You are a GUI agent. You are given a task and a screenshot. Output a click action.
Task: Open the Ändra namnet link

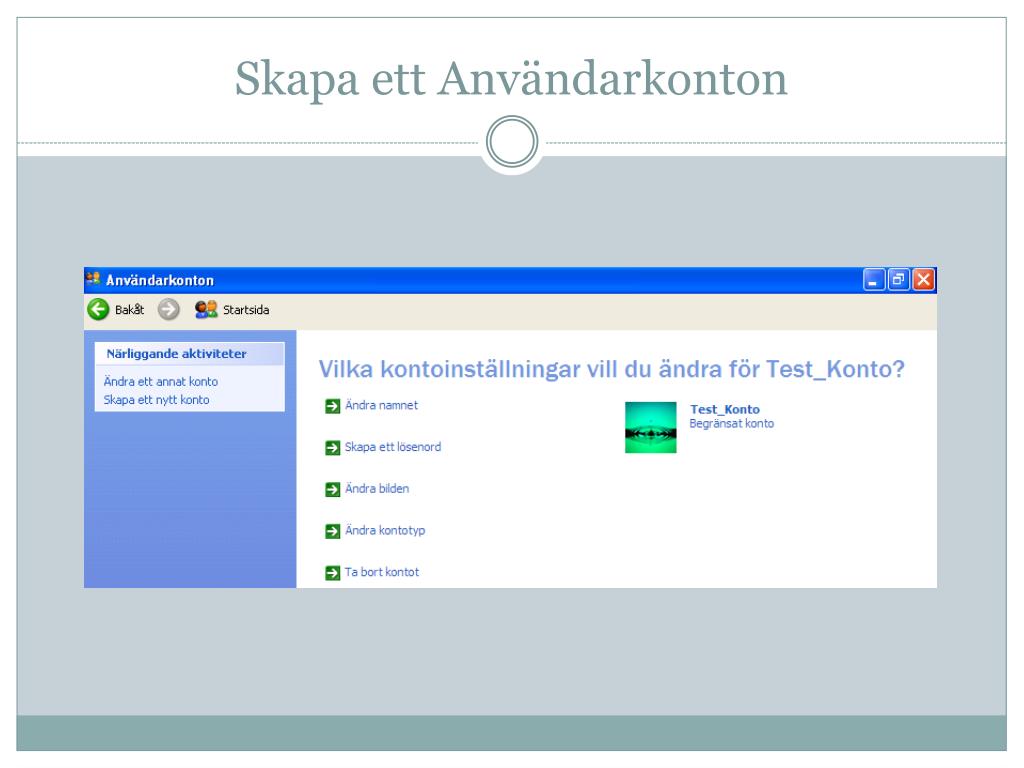click(x=381, y=405)
